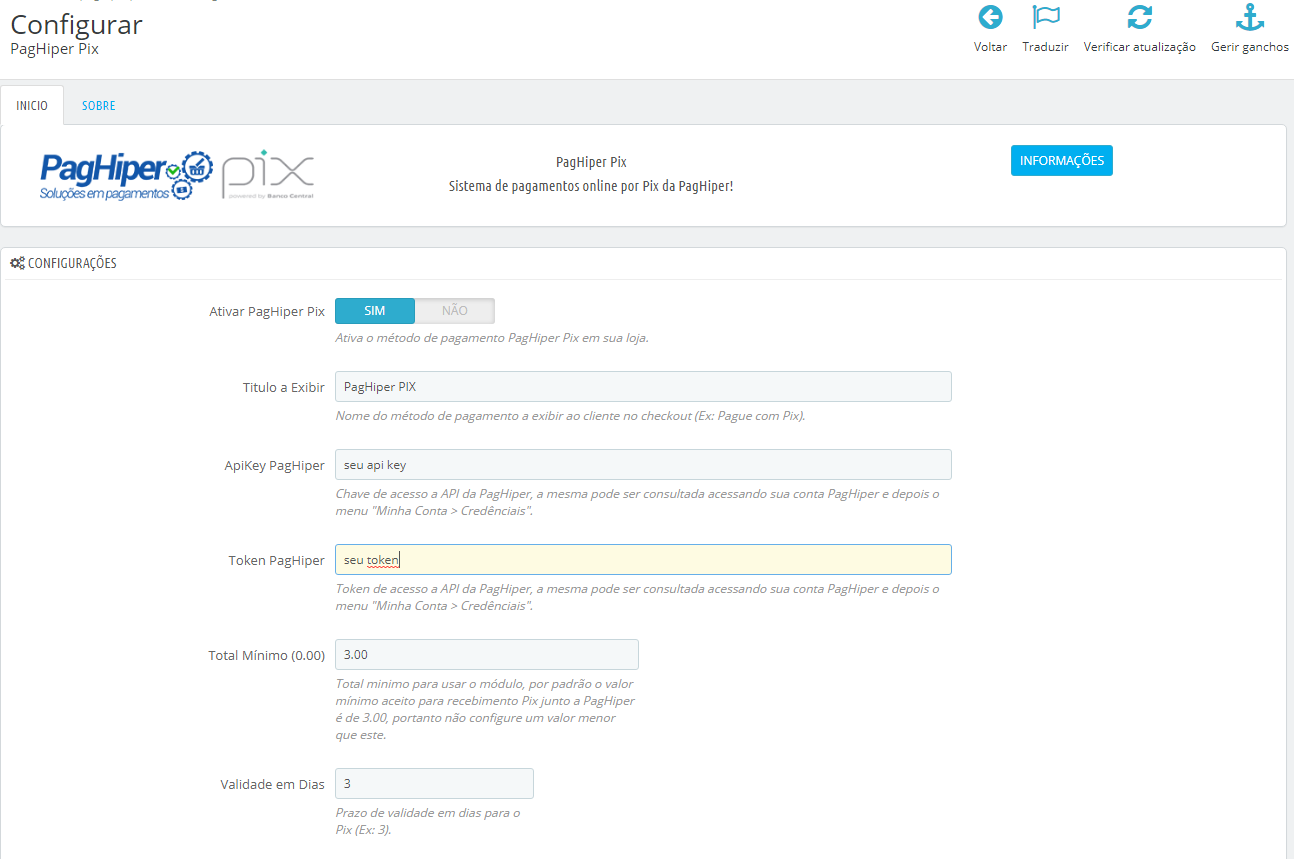Click the 'Sistema de pagamentos online' description

(x=591, y=186)
